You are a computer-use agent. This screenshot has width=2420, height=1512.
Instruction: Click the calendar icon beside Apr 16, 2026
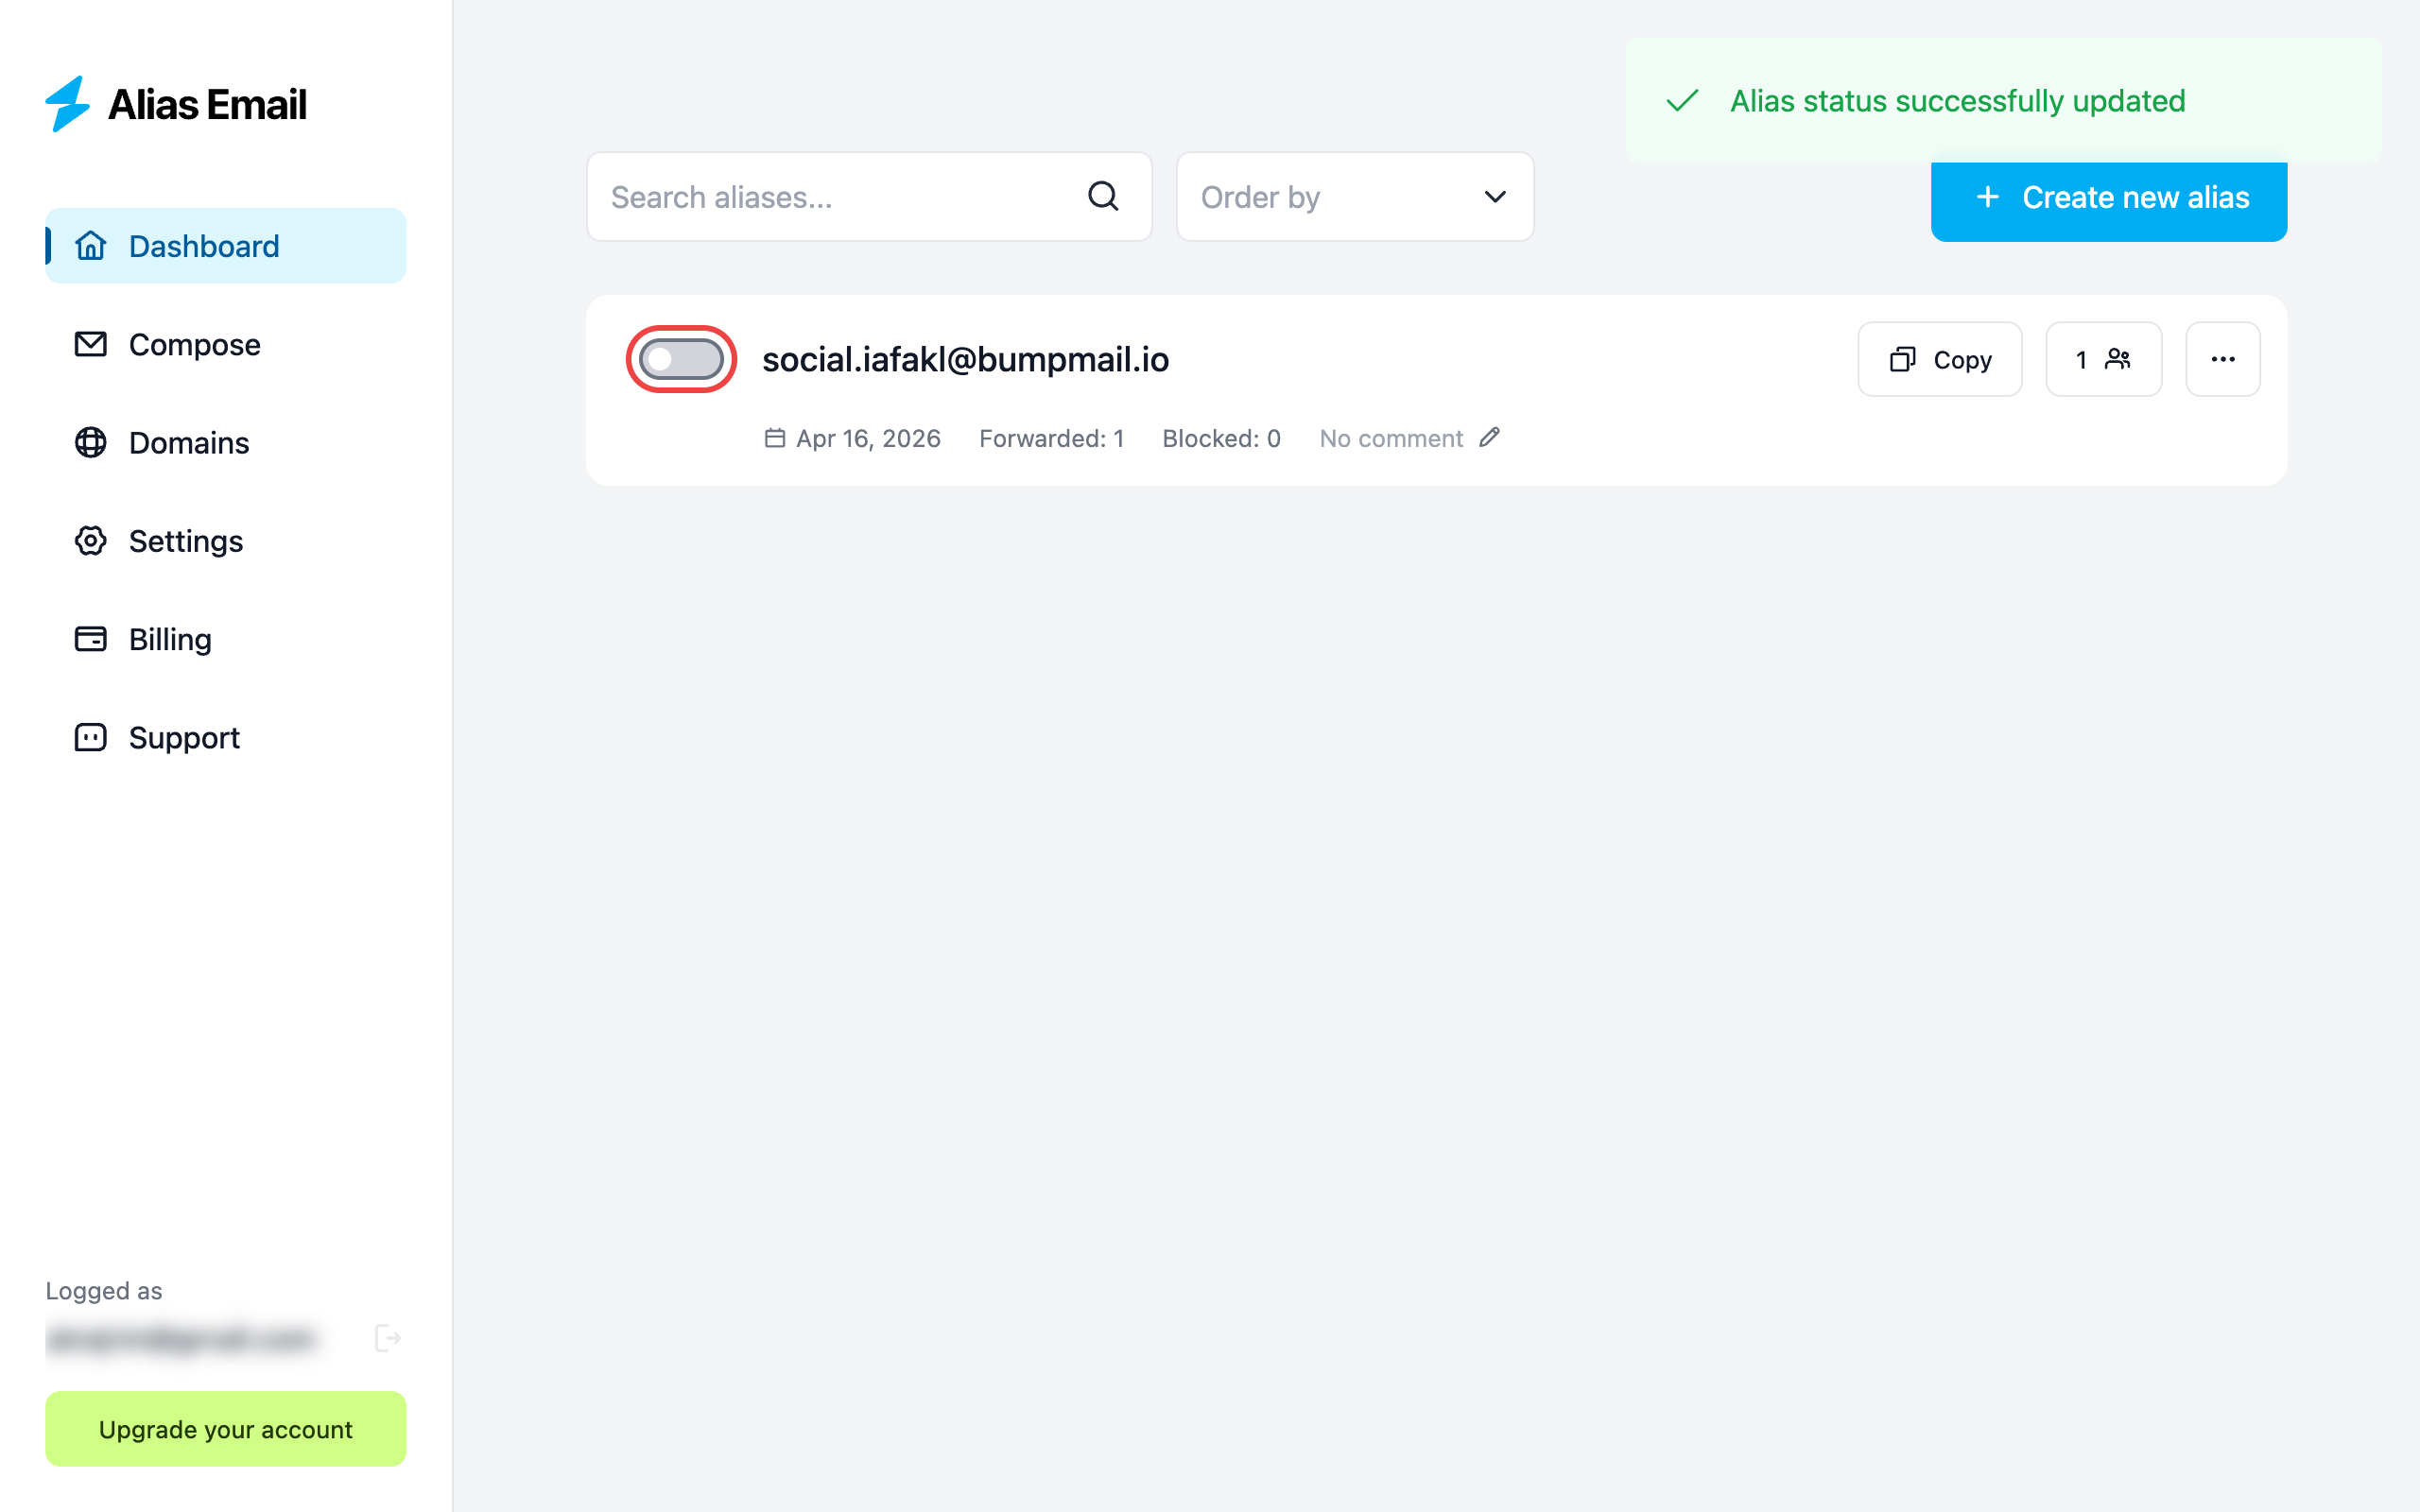(774, 438)
